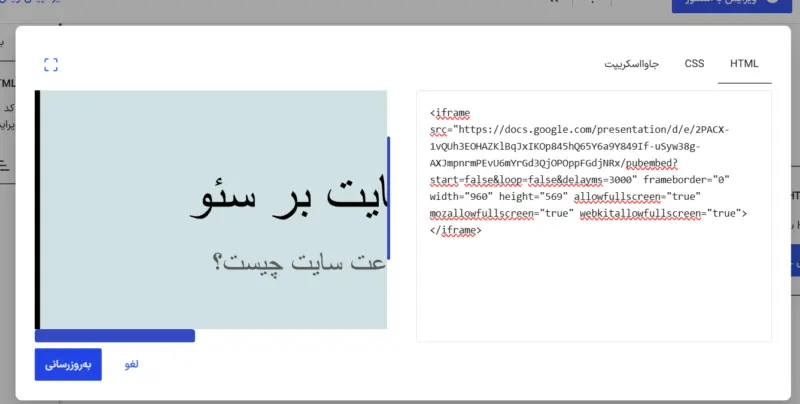Click the slide preview heading text
This screenshot has width=800, height=404.
(289, 198)
